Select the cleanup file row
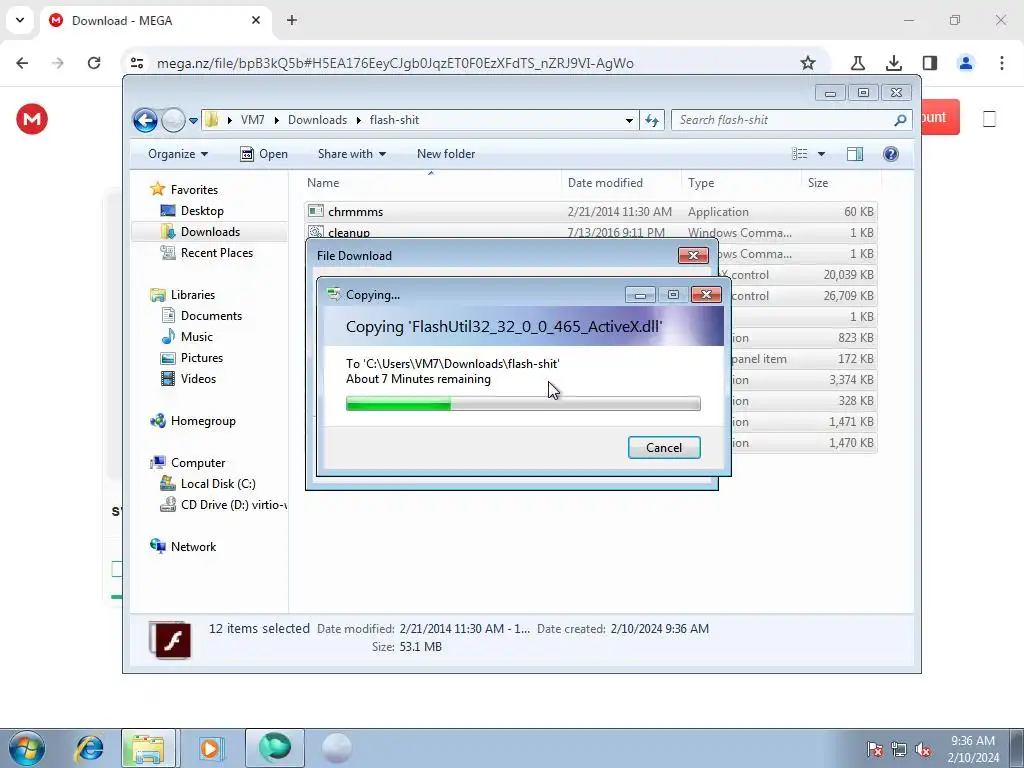This screenshot has height=768, width=1024. [590, 231]
